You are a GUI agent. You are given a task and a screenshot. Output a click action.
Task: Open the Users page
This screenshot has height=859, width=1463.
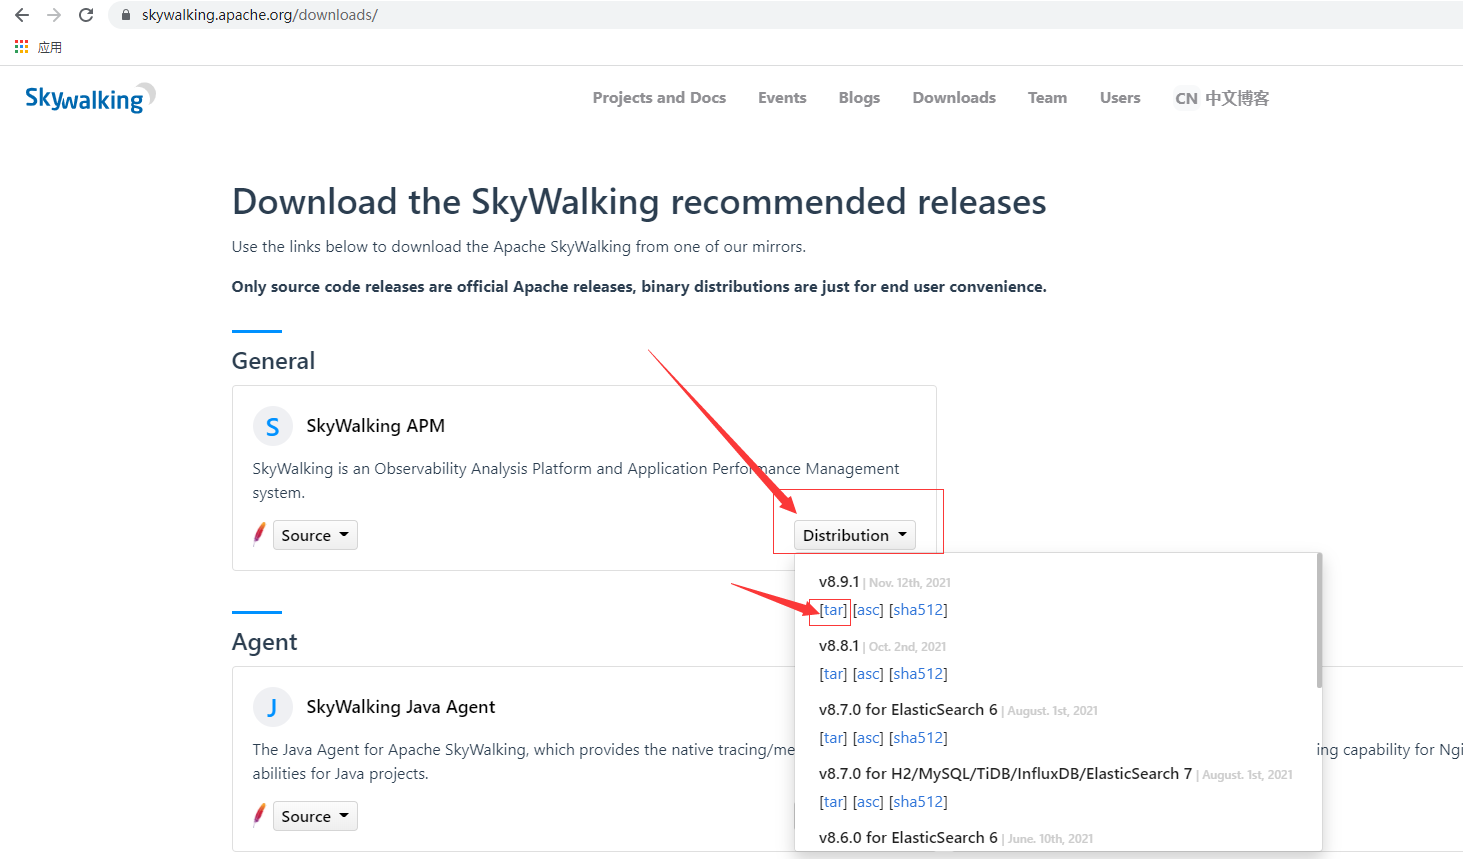click(1120, 97)
